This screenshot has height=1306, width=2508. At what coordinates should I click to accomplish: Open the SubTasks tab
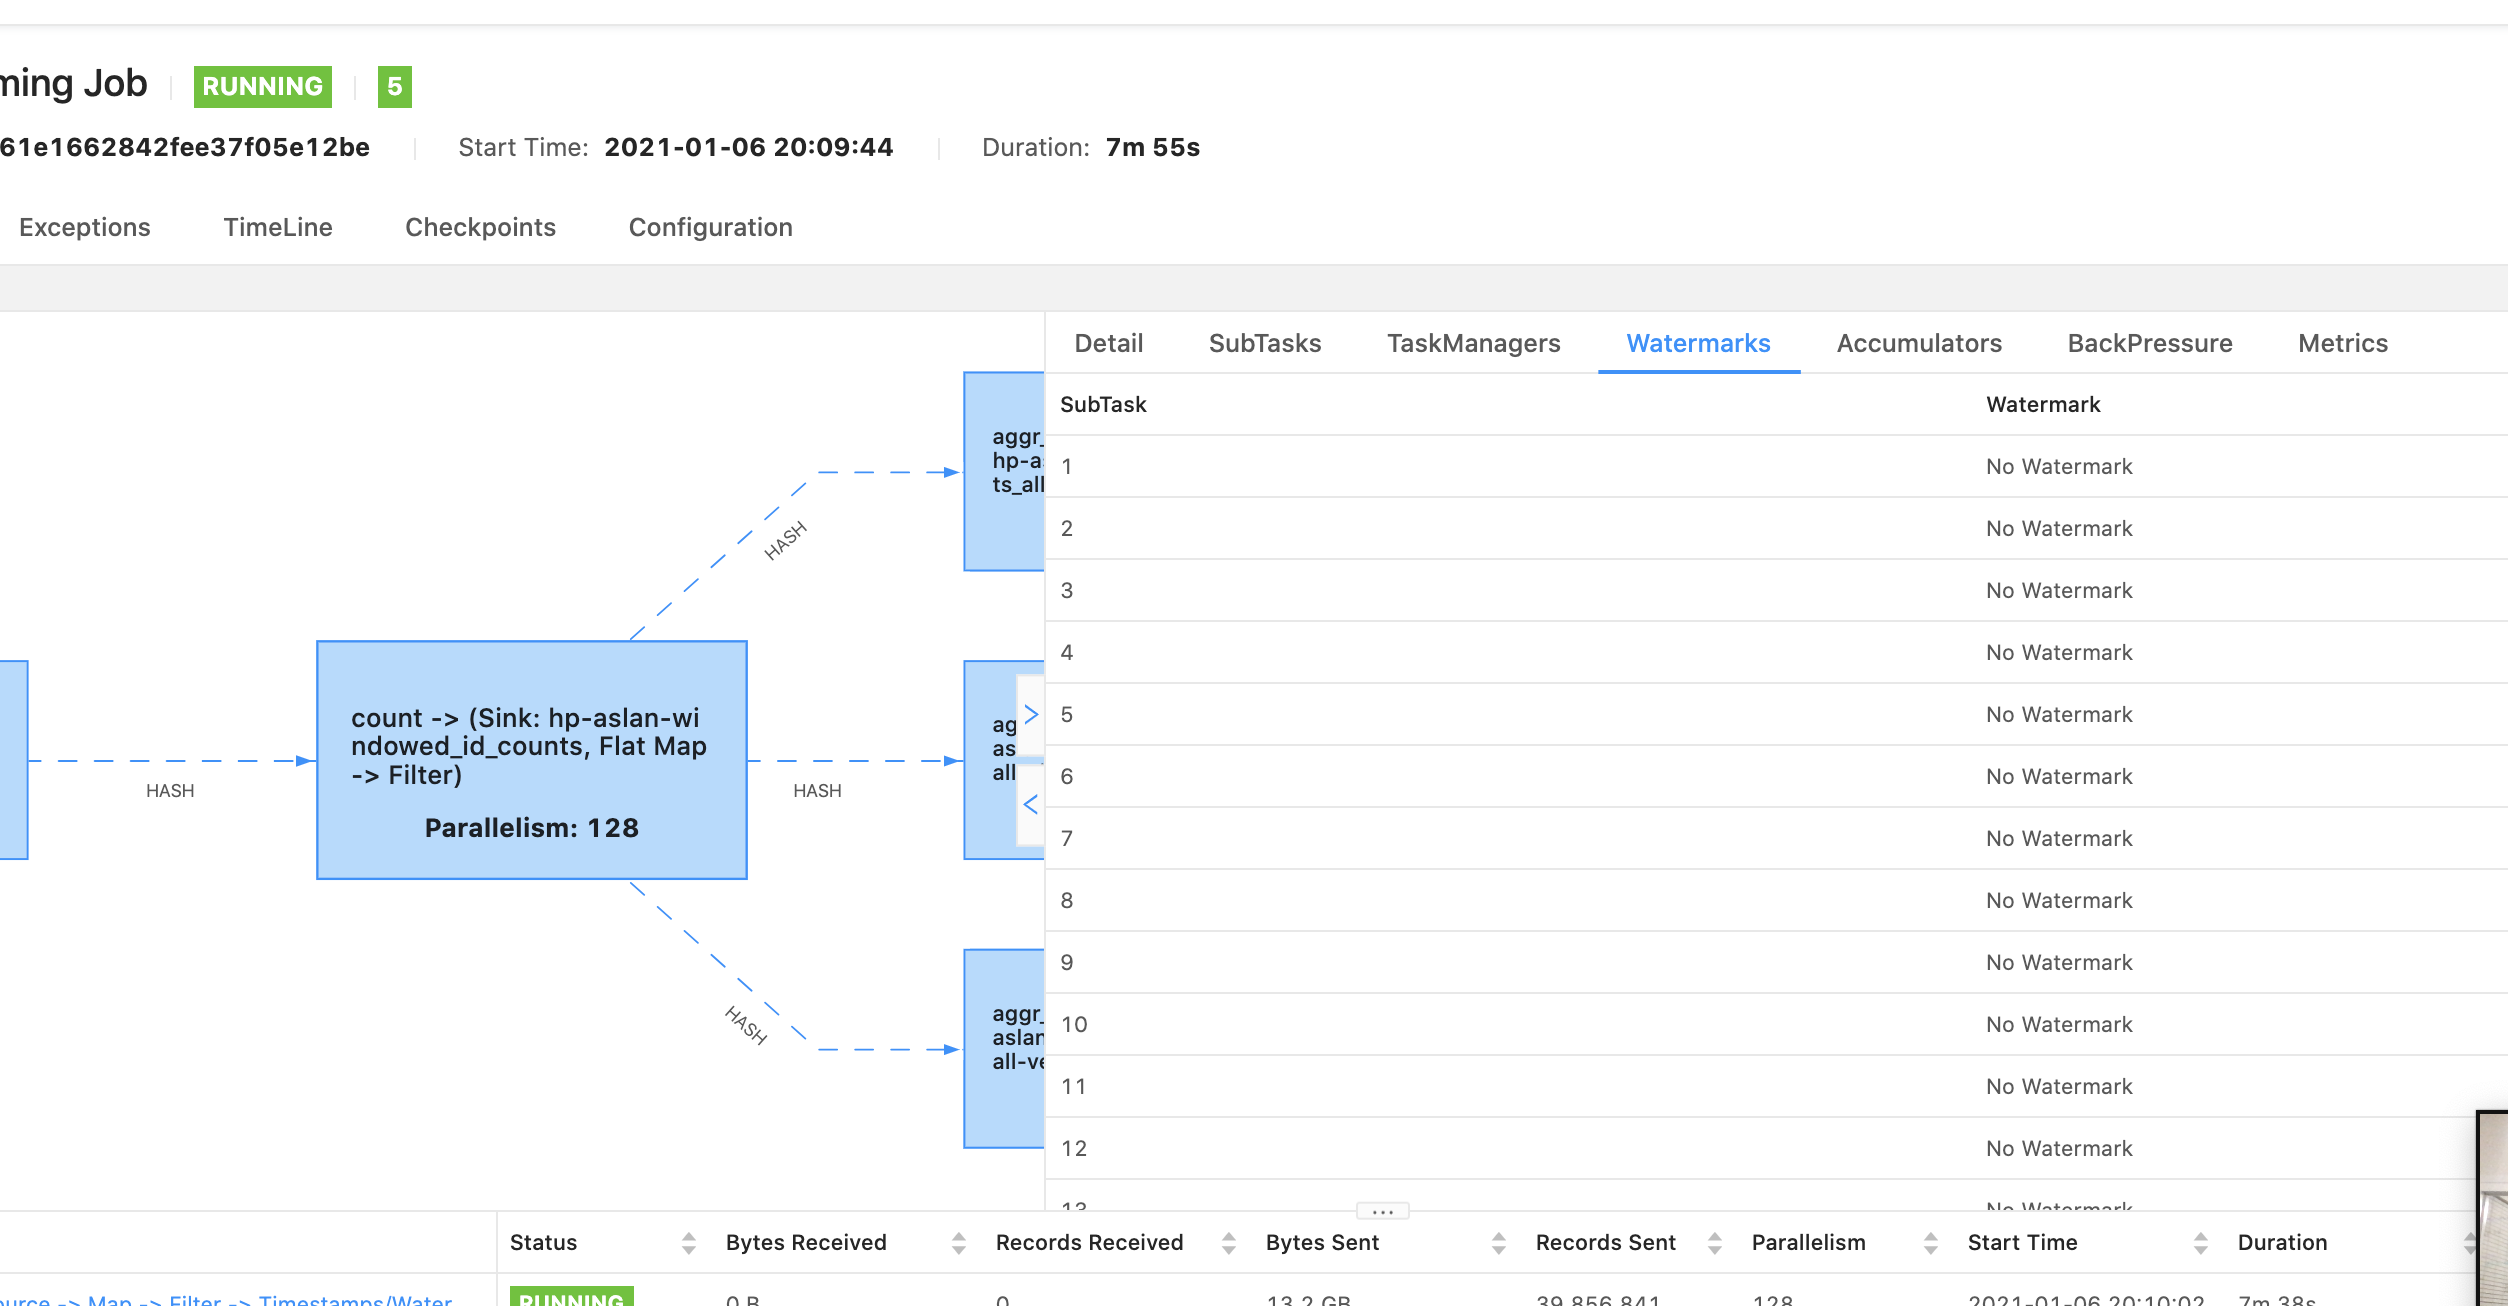[1264, 343]
